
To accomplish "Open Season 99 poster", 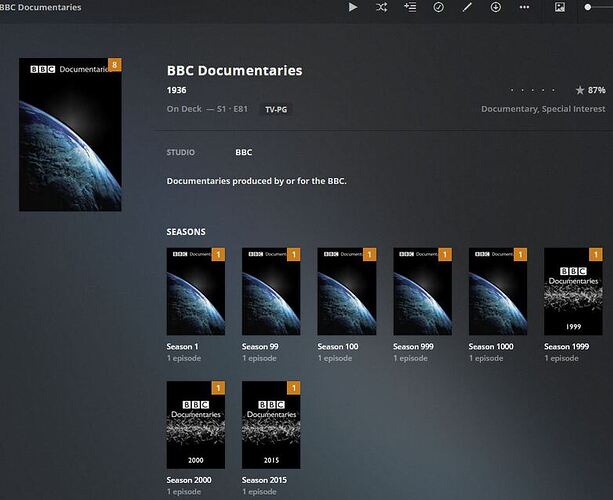I will coord(271,291).
